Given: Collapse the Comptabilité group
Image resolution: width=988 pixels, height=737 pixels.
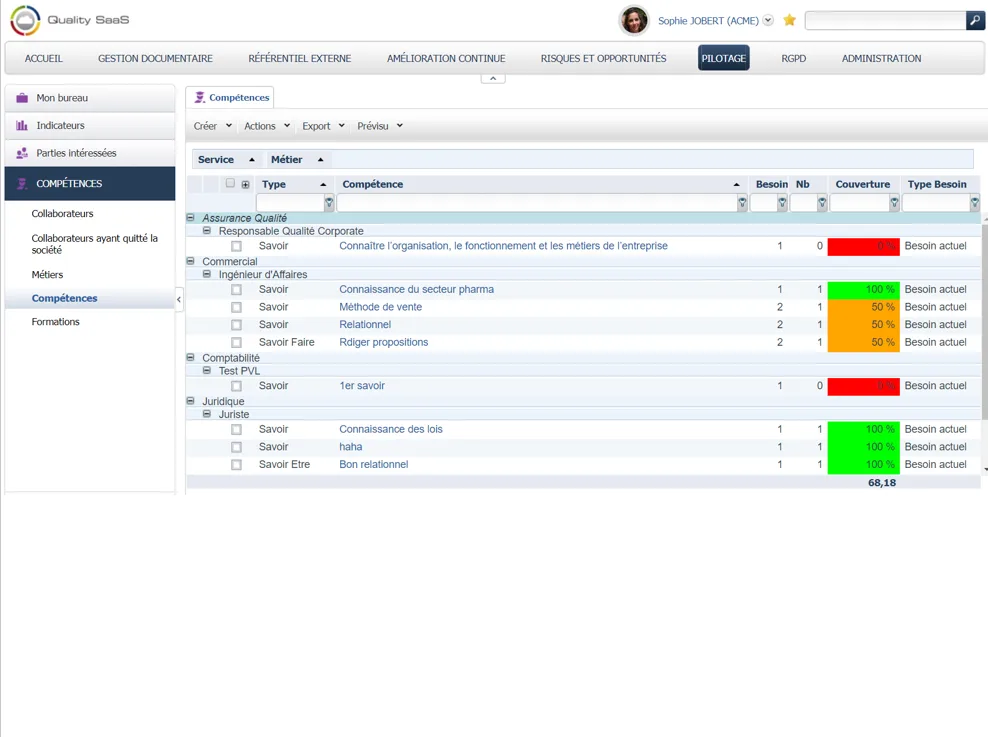Looking at the screenshot, I should (190, 357).
